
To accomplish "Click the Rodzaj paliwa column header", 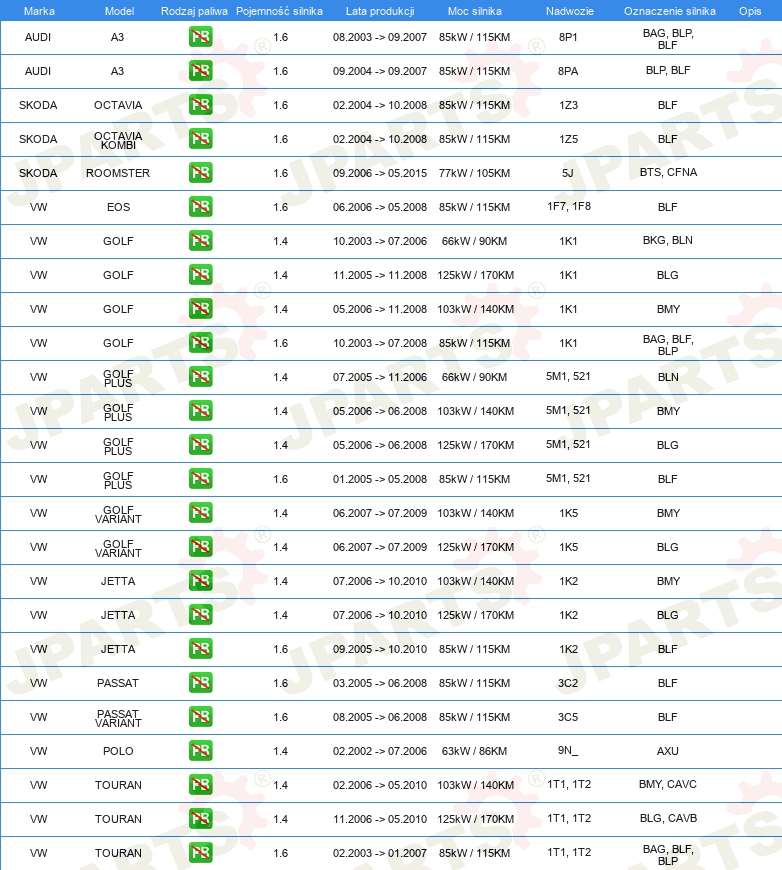I will (194, 11).
